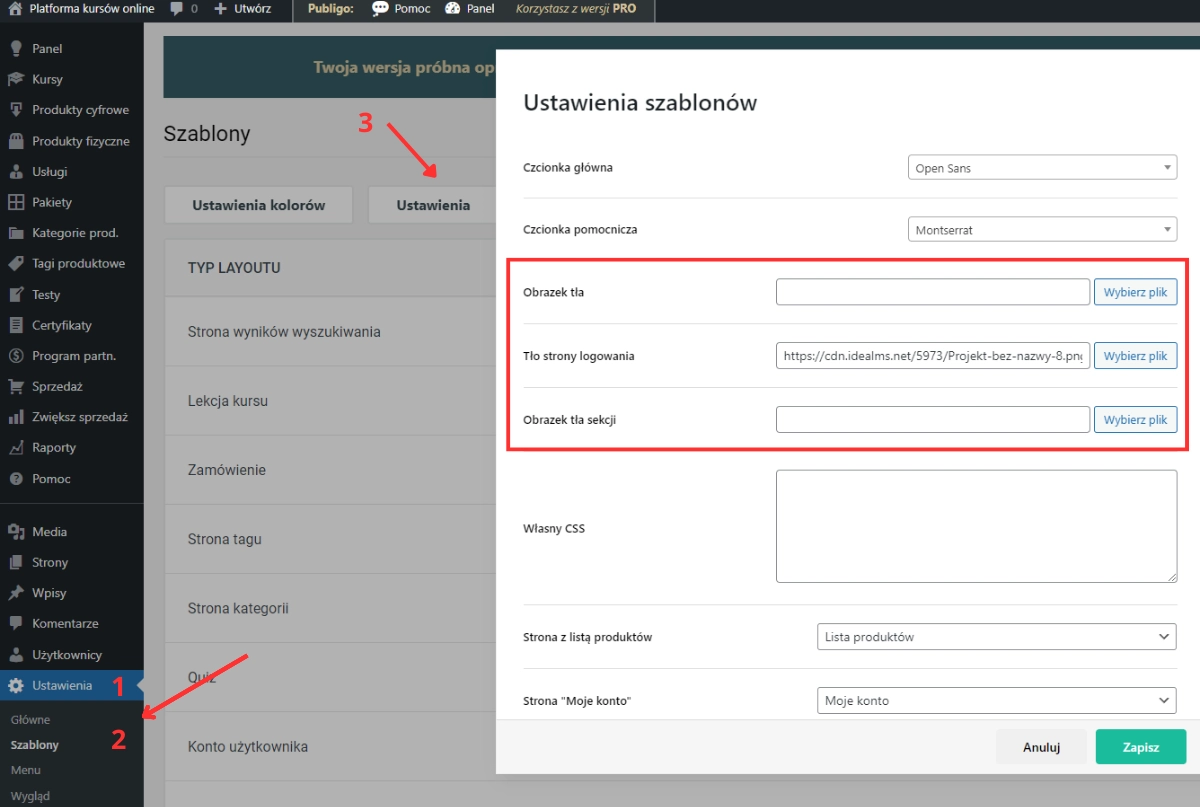Save template settings with Zapisz
This screenshot has width=1200, height=807.
pyautogui.click(x=1141, y=747)
